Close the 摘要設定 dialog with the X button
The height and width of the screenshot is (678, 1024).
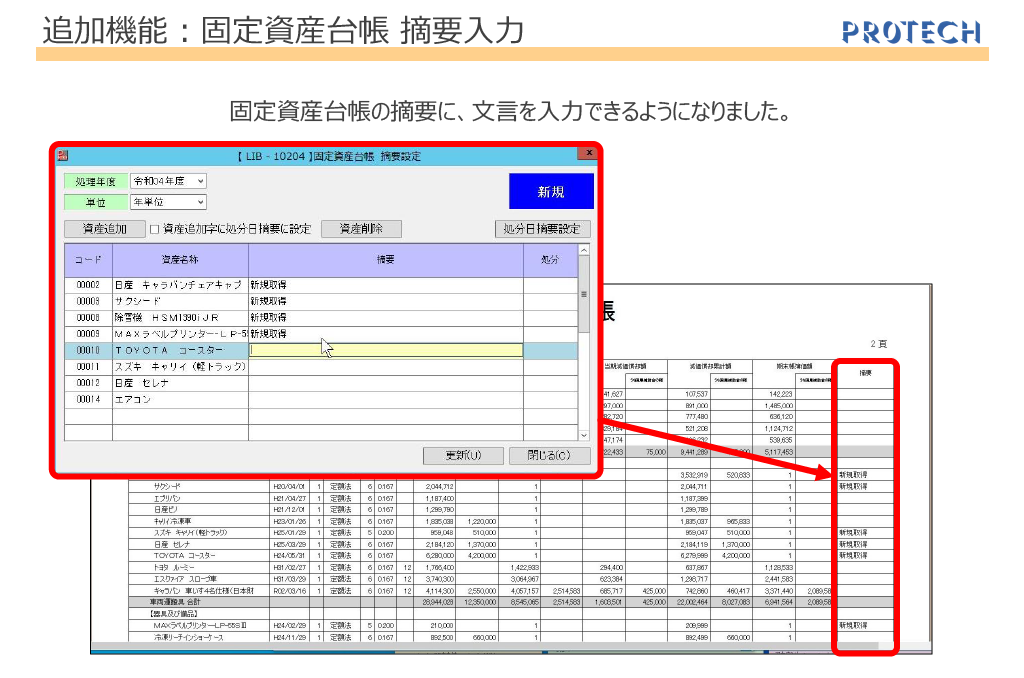pyautogui.click(x=589, y=153)
